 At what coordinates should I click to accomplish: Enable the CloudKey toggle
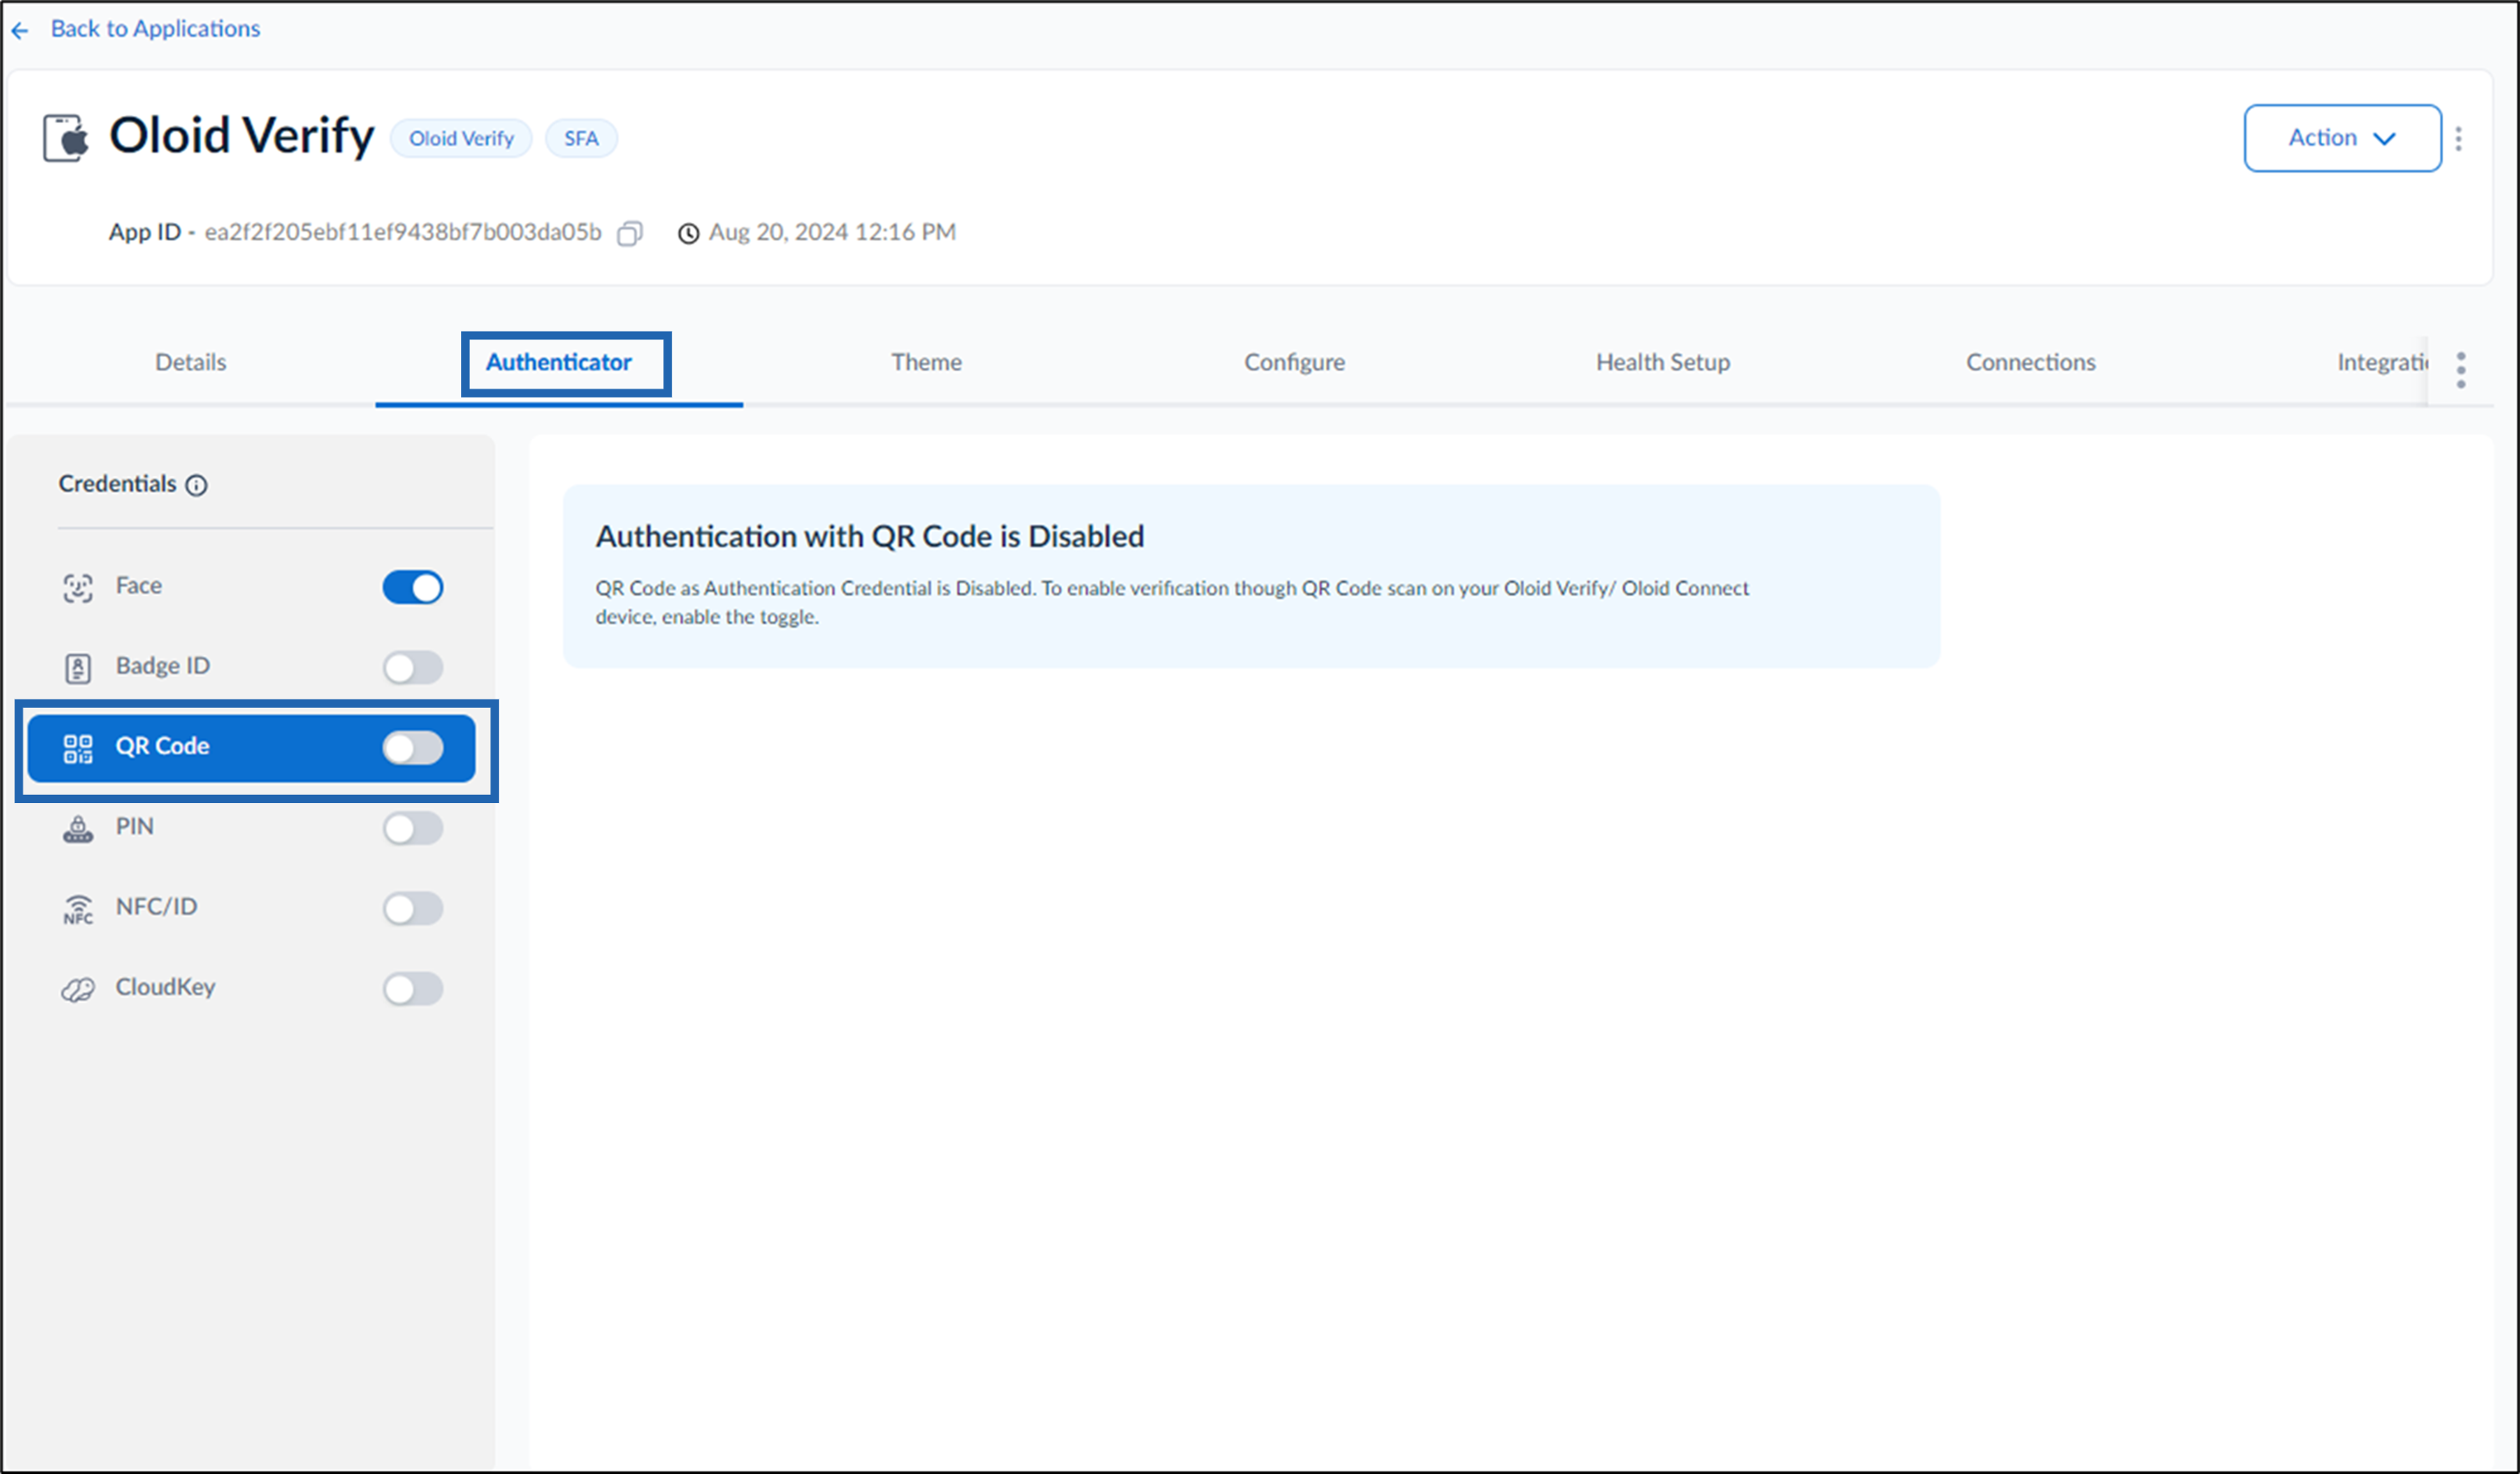click(x=413, y=988)
